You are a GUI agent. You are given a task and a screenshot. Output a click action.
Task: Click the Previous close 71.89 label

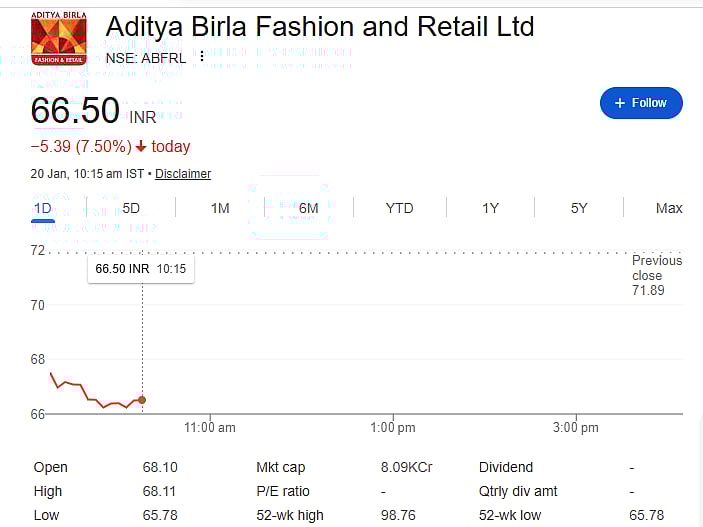point(656,275)
